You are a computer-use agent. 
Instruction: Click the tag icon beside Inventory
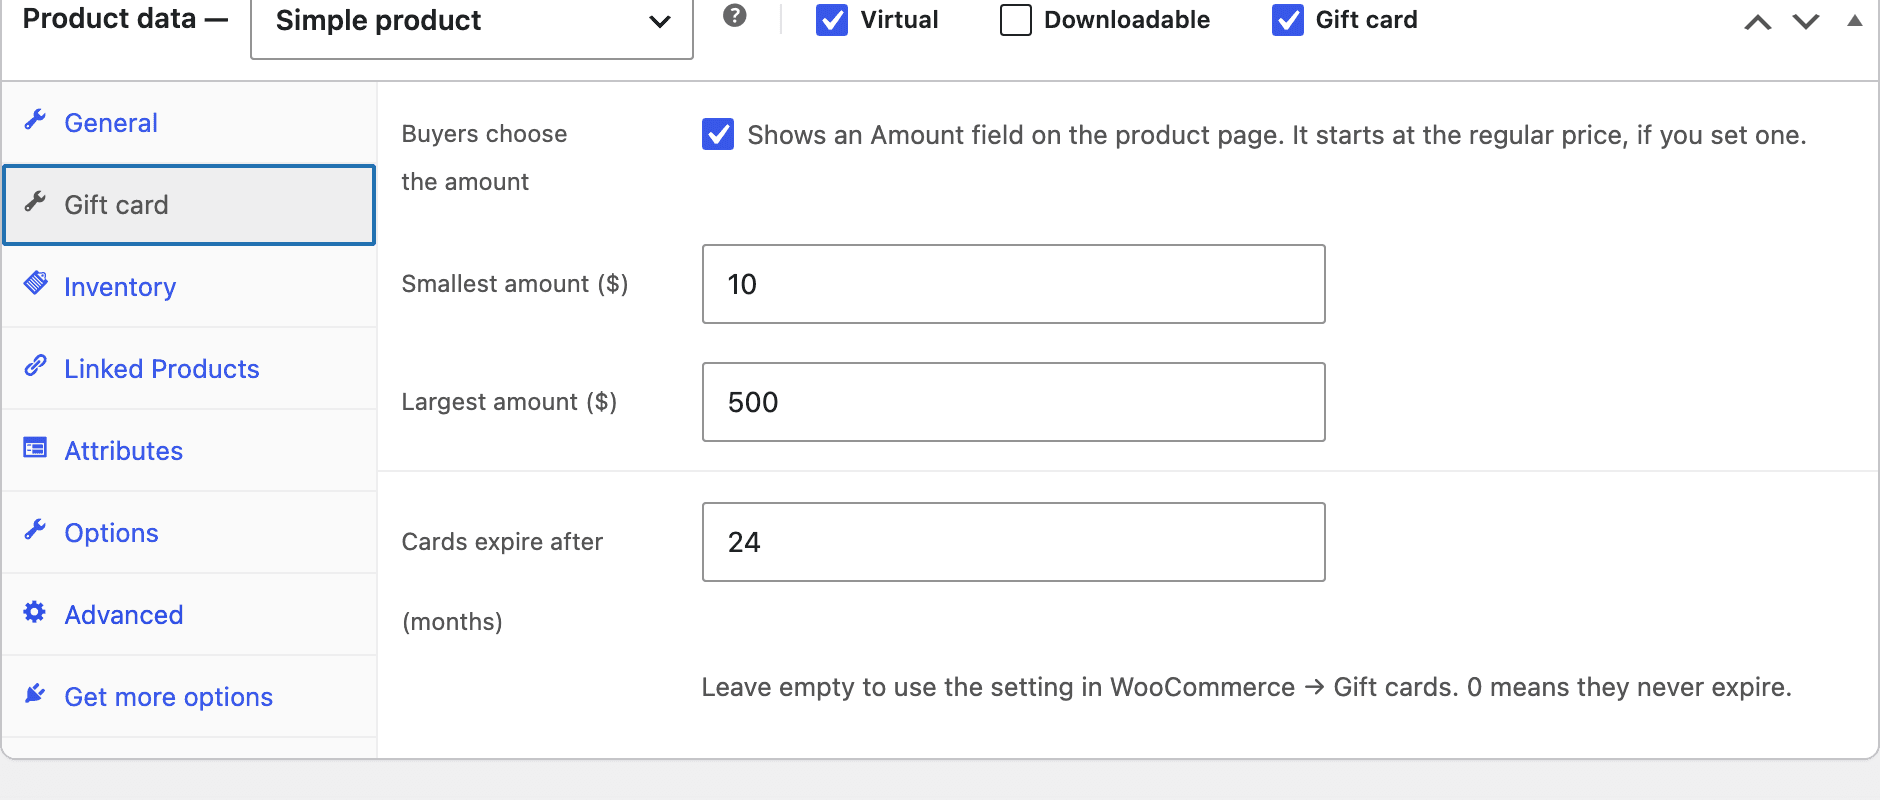[35, 284]
